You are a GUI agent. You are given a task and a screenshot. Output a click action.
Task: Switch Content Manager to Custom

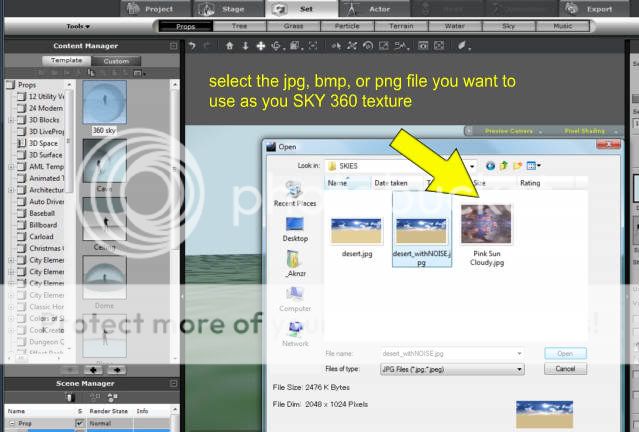coord(116,61)
